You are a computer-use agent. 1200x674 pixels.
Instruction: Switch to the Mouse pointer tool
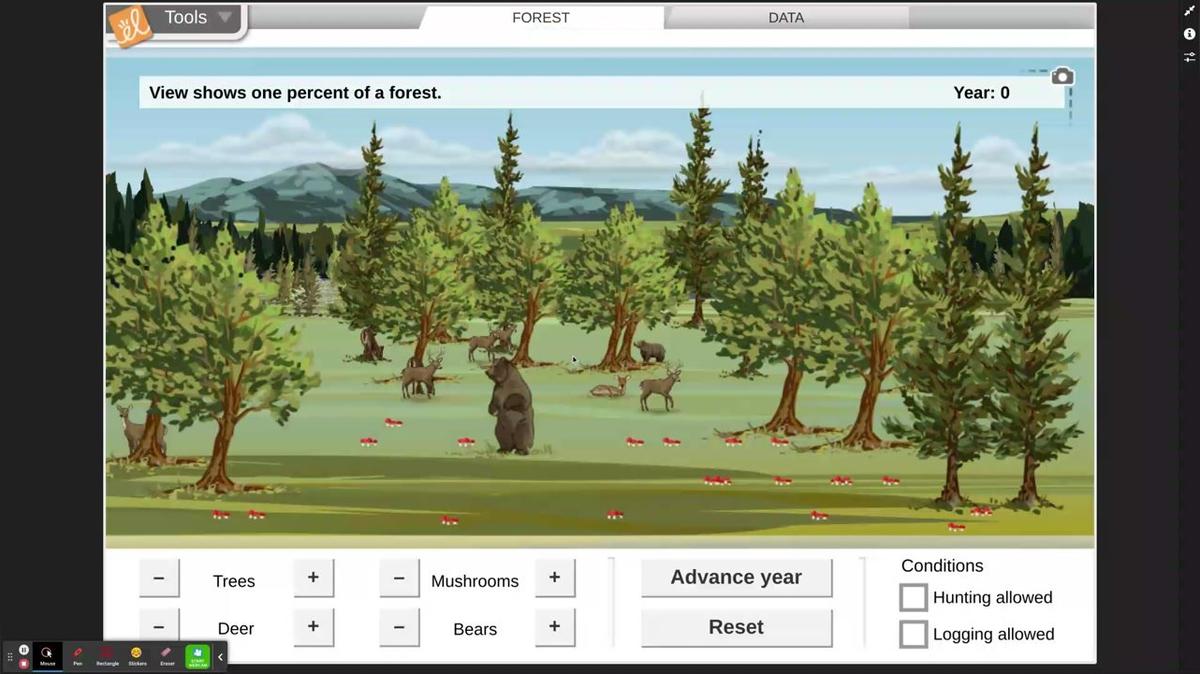pos(47,655)
